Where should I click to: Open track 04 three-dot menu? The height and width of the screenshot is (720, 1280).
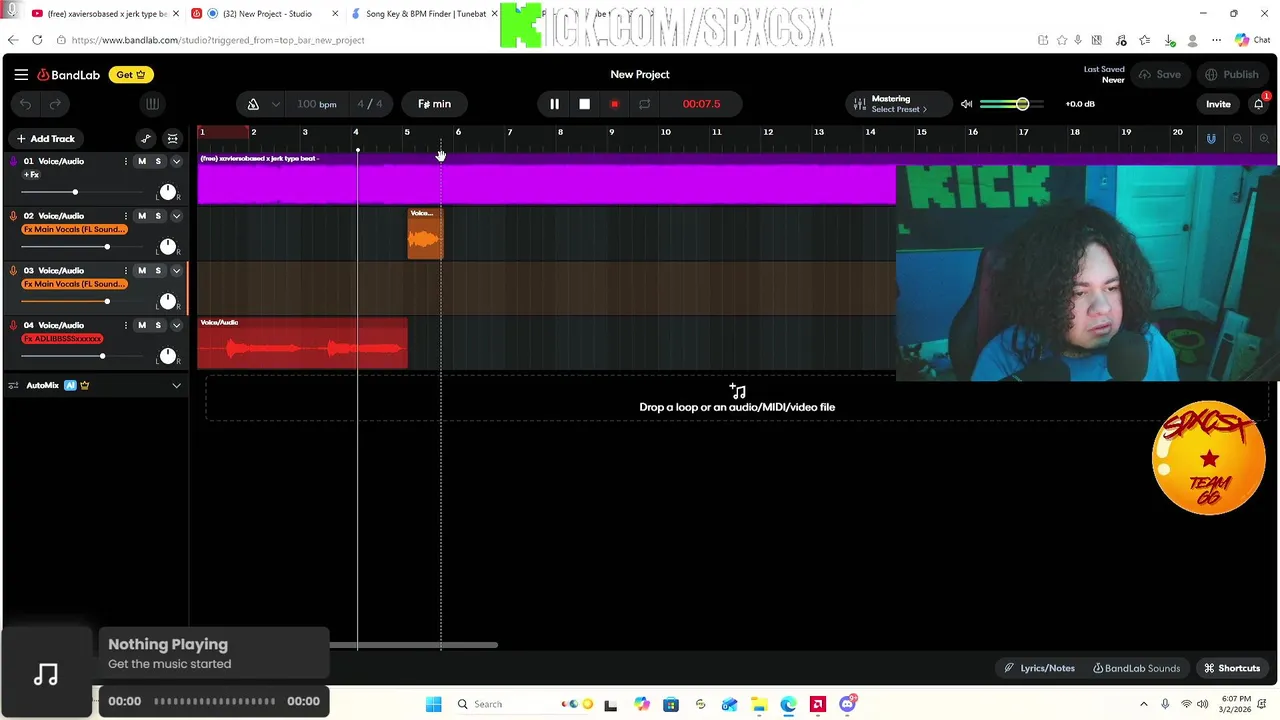[x=125, y=325]
